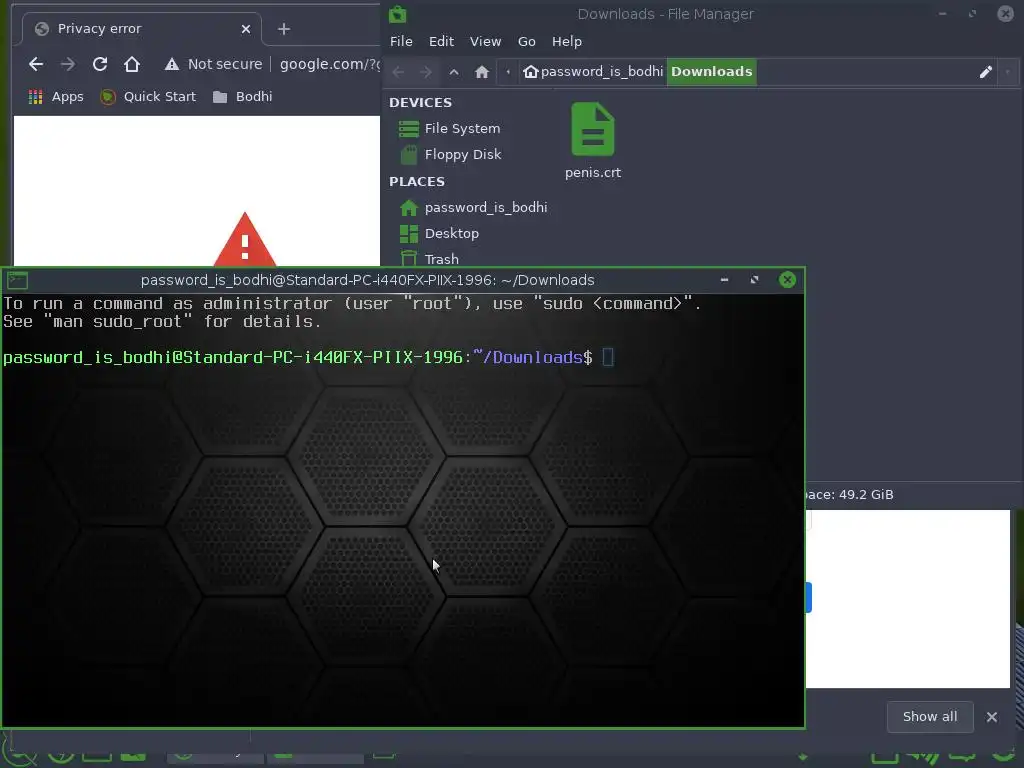Select password_is_bodhi home in sidebar
This screenshot has height=768, width=1024.
[473, 208]
